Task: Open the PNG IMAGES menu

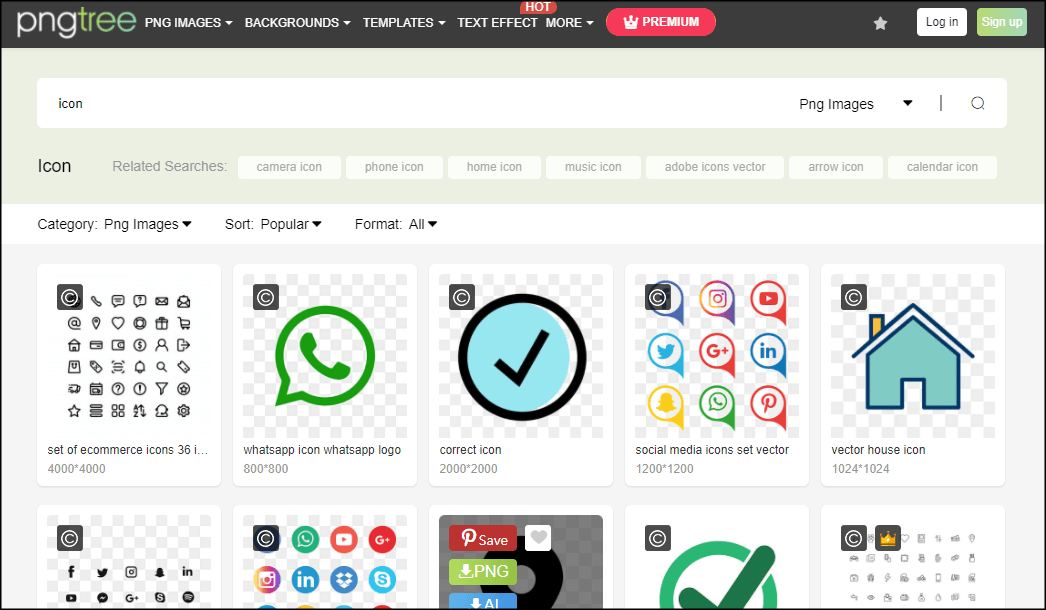Action: pyautogui.click(x=189, y=23)
